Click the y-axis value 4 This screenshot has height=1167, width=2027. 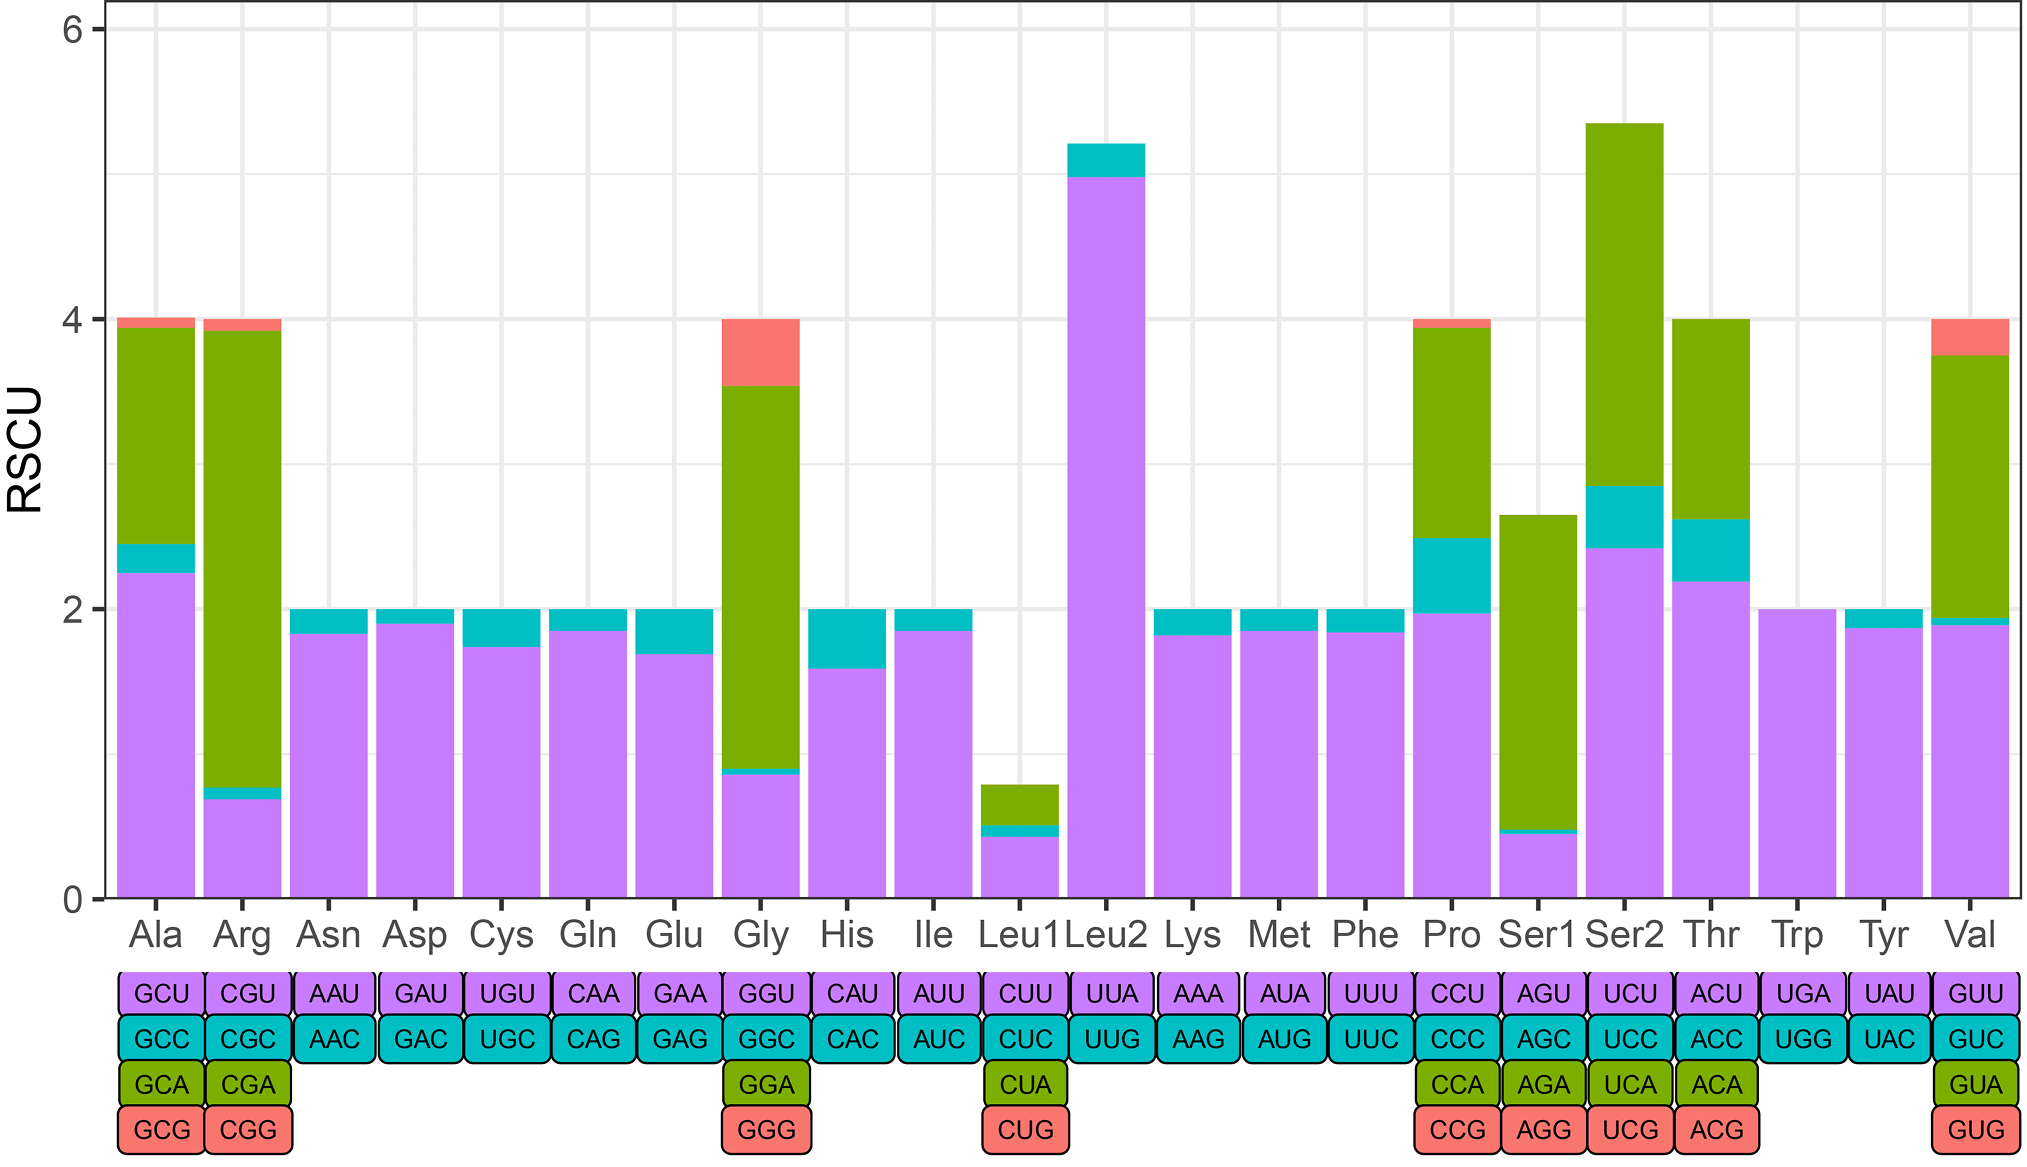click(72, 320)
